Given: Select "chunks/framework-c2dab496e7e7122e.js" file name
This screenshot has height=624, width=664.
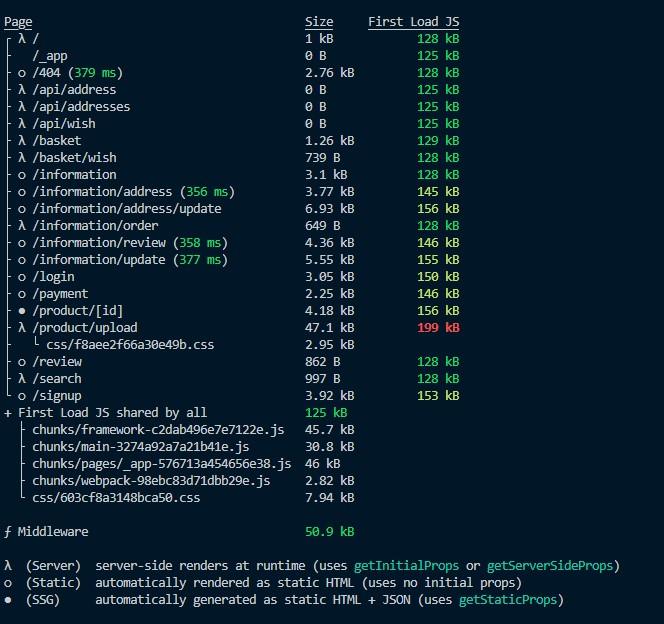Looking at the screenshot, I should click(x=158, y=430).
